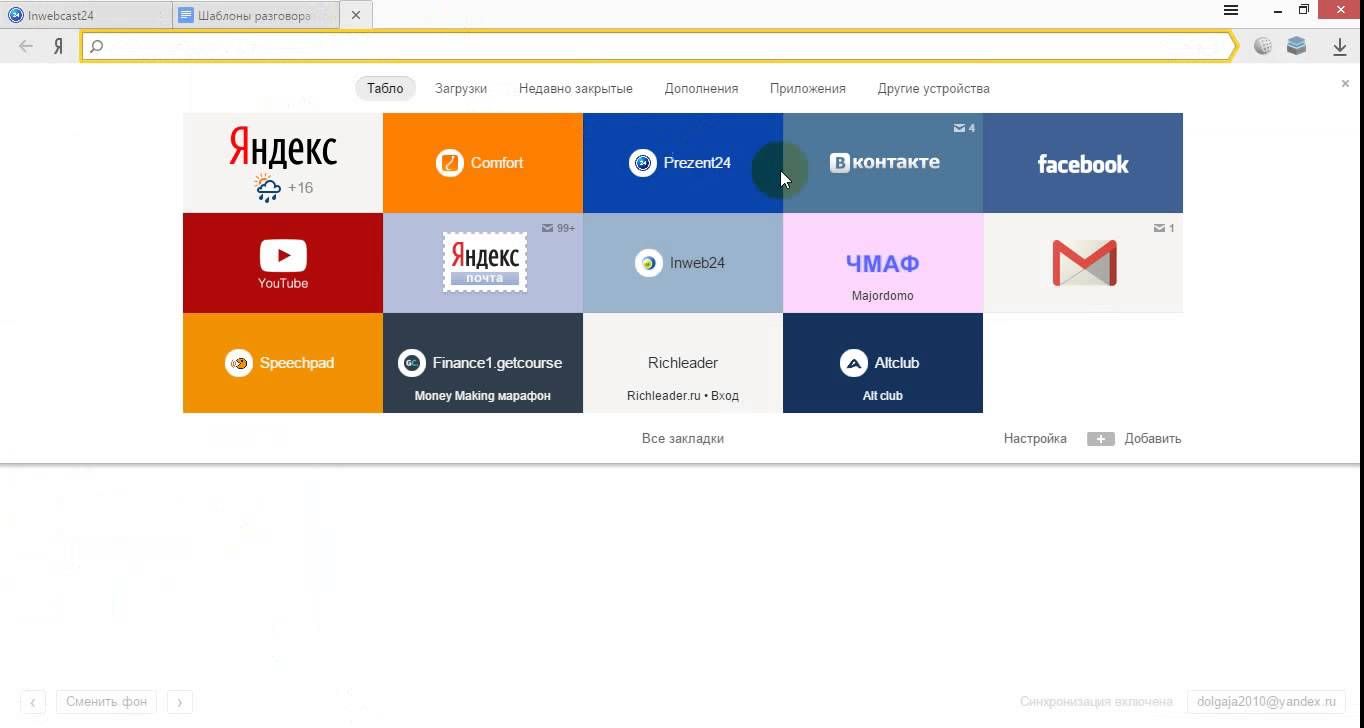The width and height of the screenshot is (1364, 728).
Task: Click the Gmail unread counter 1
Action: pos(1164,228)
